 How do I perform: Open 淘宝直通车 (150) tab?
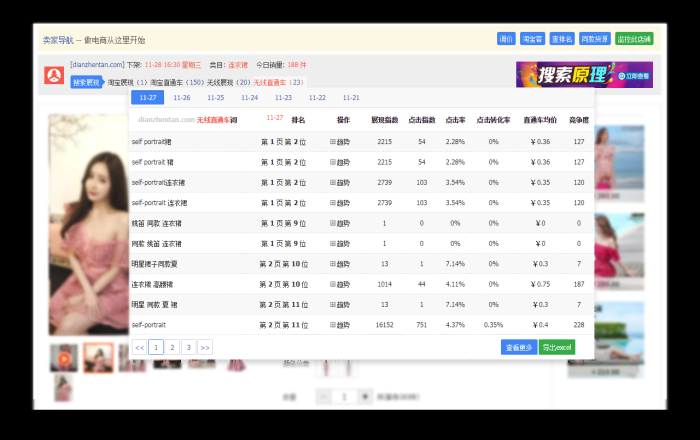(x=177, y=83)
